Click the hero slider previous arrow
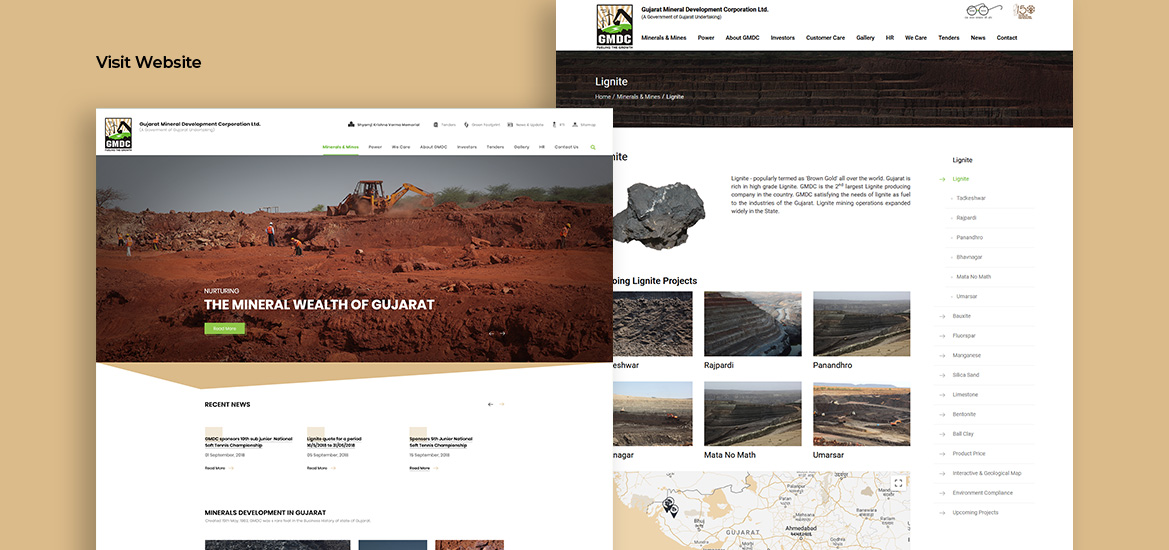Viewport: 1169px width, 550px height. (491, 333)
